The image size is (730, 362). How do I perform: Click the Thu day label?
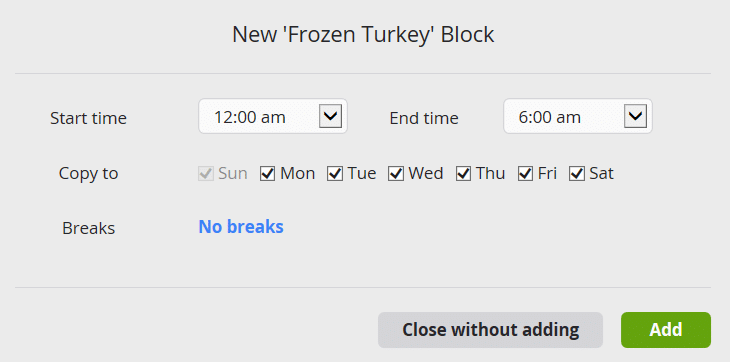[490, 174]
